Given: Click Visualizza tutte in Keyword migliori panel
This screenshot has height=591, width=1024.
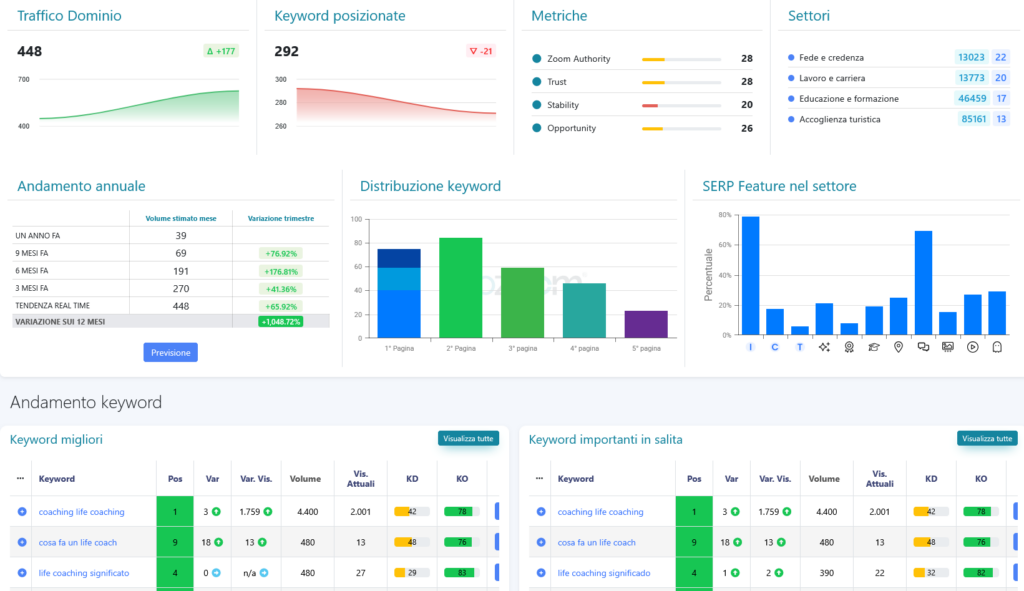Looking at the screenshot, I should coord(468,438).
